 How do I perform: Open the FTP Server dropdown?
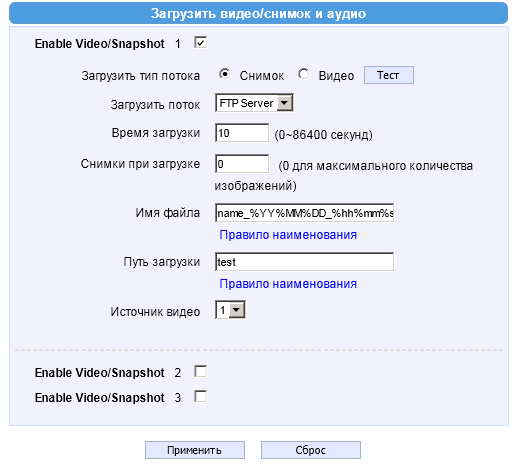[254, 103]
